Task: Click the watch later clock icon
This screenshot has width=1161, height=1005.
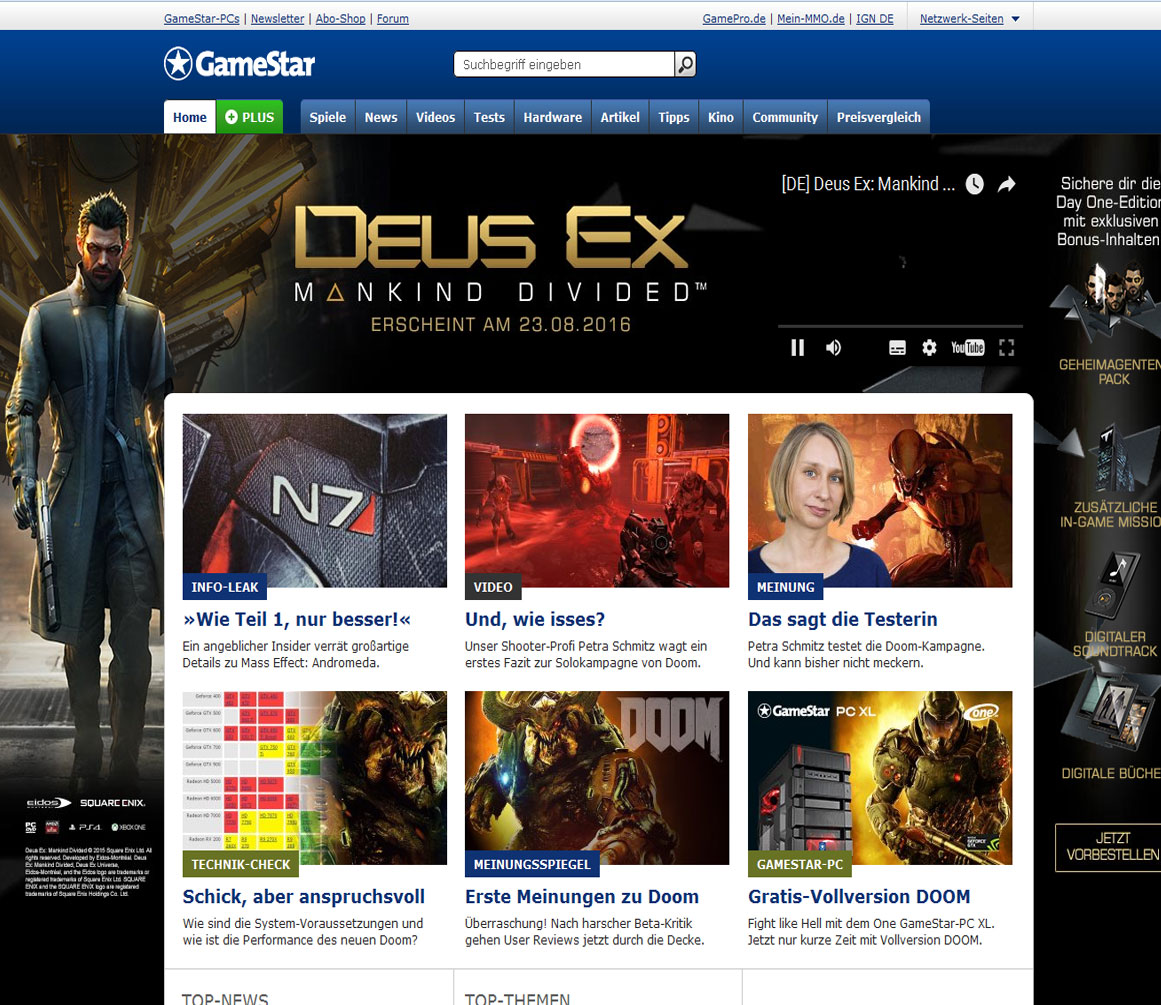Action: click(974, 184)
